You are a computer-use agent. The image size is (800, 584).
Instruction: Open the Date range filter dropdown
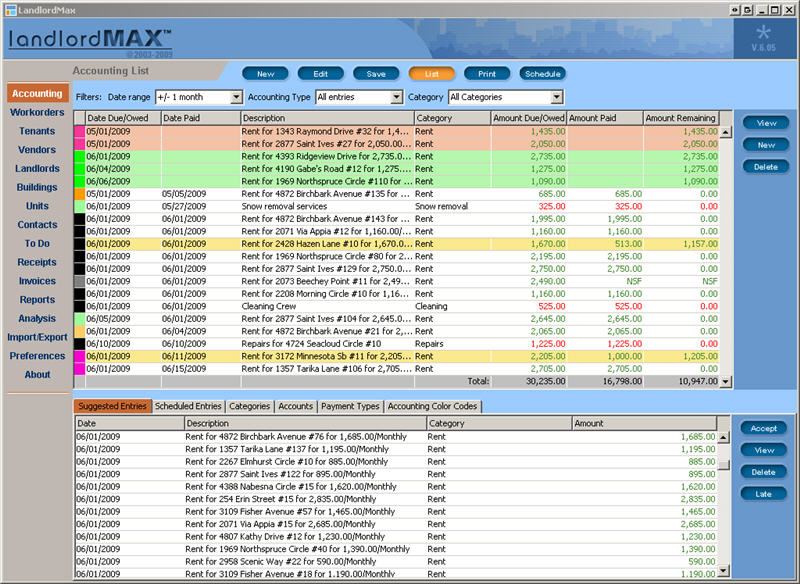236,97
